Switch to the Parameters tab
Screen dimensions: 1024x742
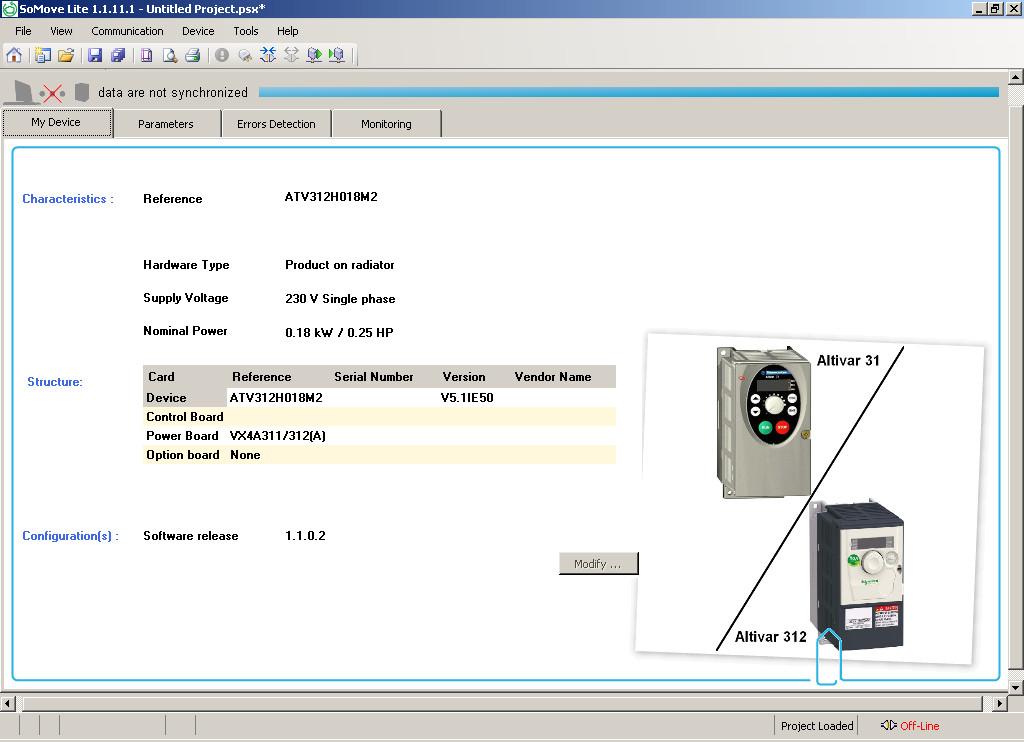[x=166, y=124]
